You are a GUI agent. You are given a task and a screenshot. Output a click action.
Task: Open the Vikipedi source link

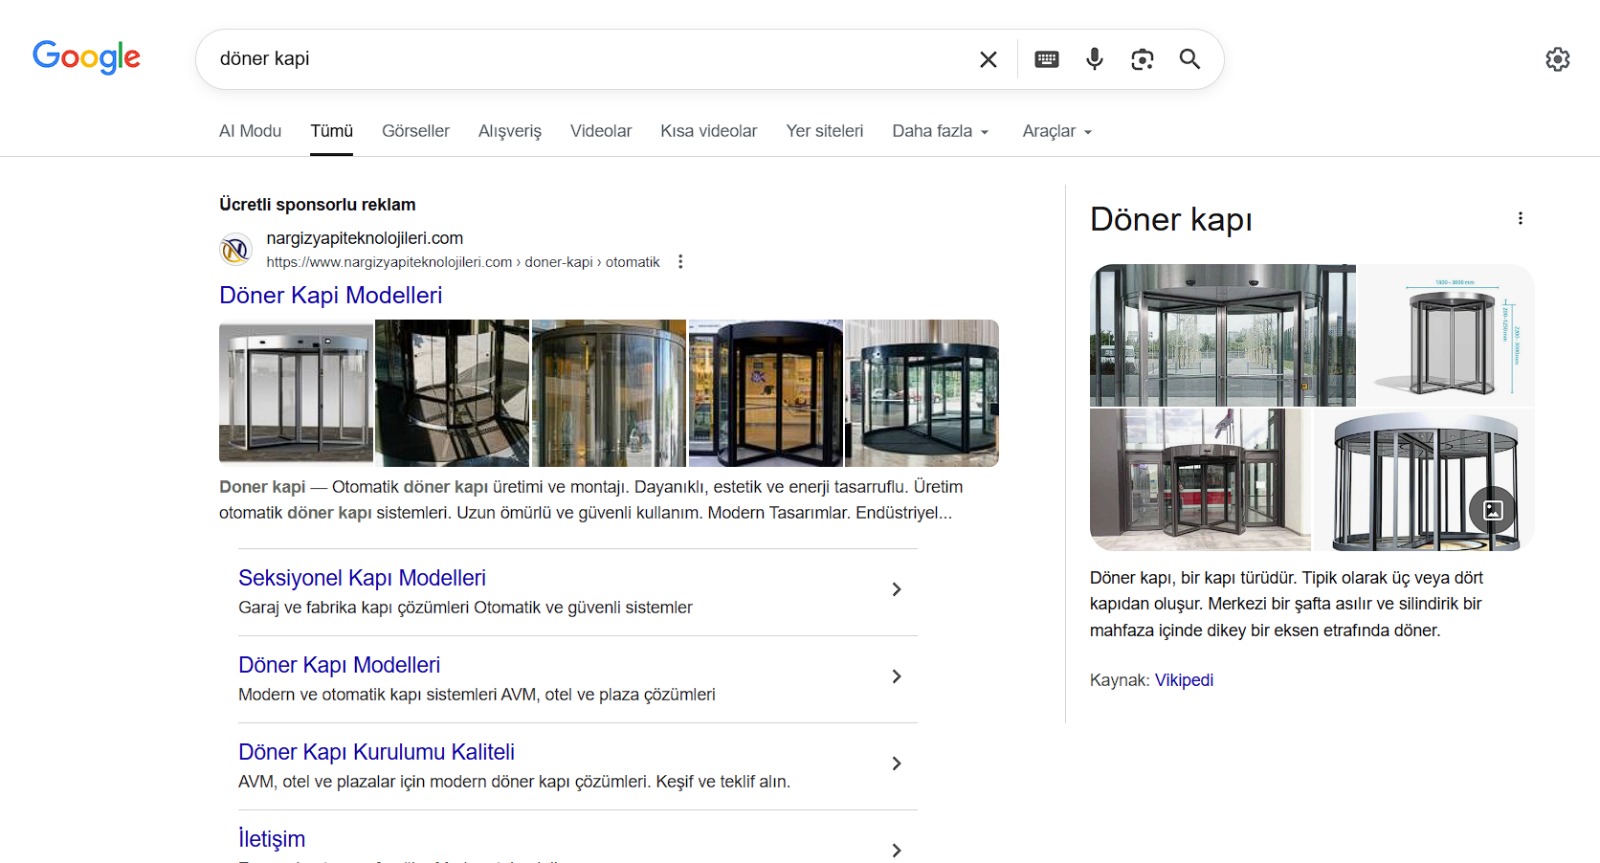(1184, 680)
